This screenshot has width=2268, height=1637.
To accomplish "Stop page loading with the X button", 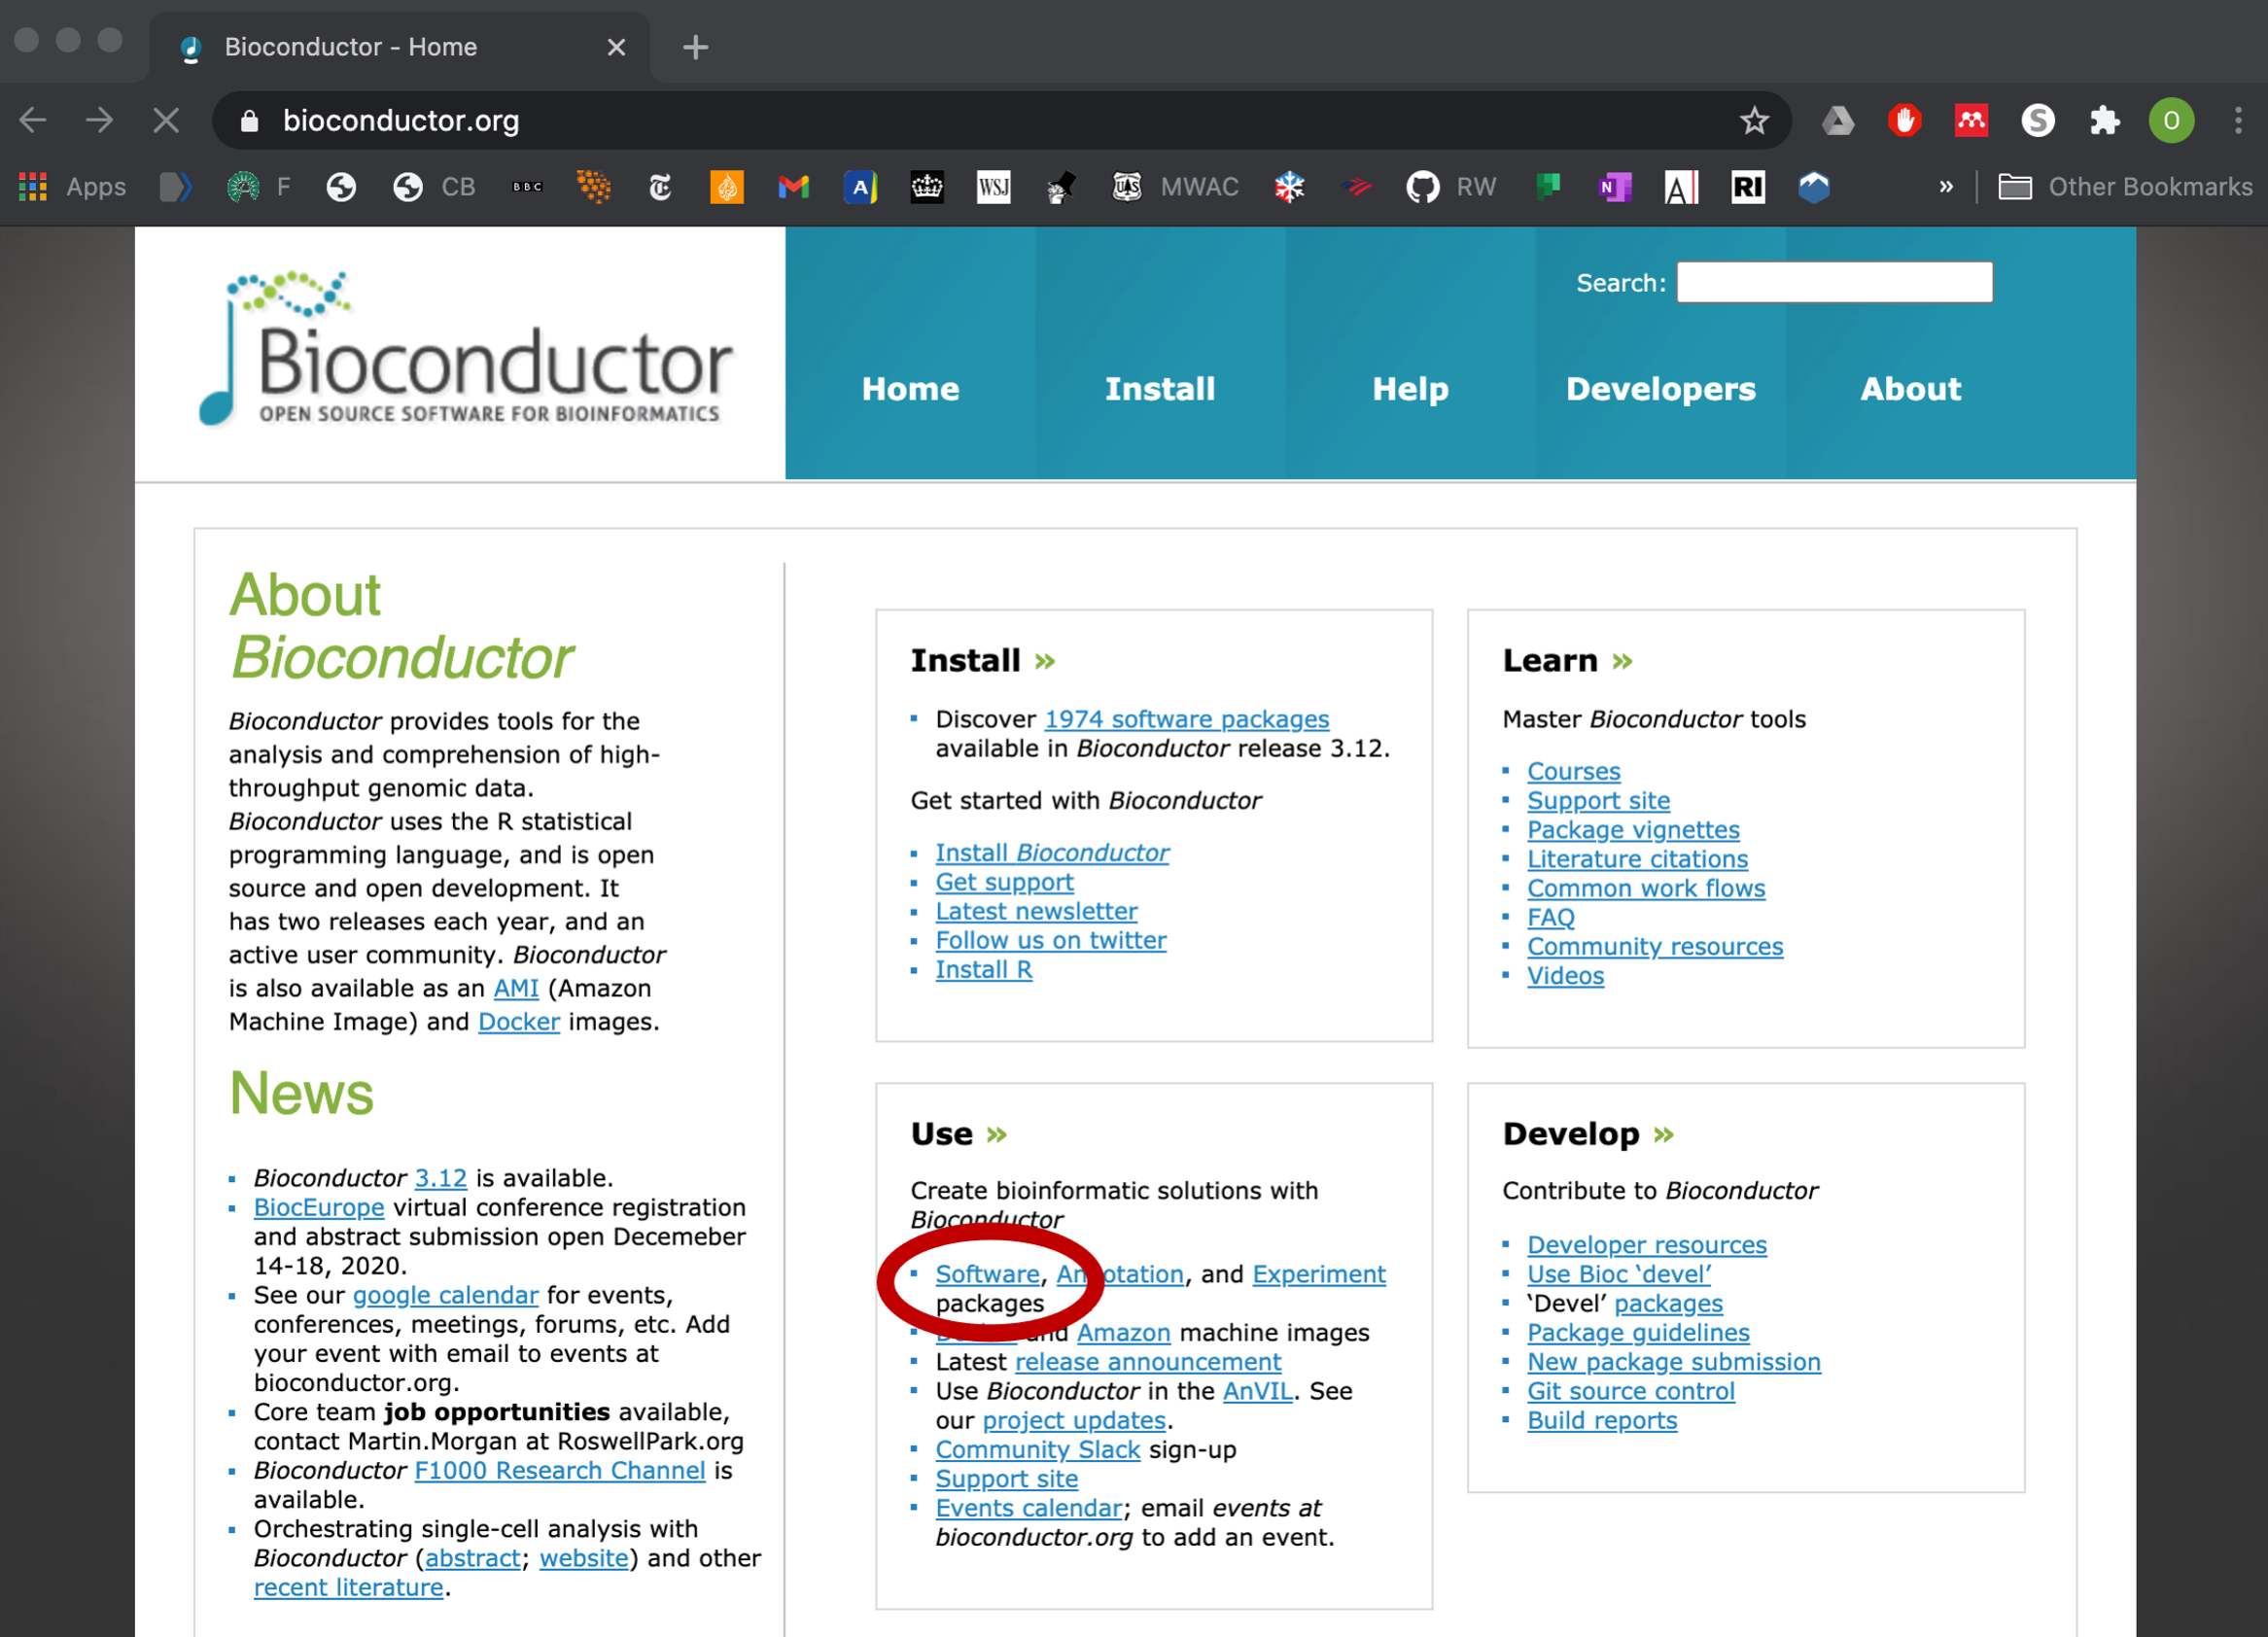I will [x=166, y=121].
